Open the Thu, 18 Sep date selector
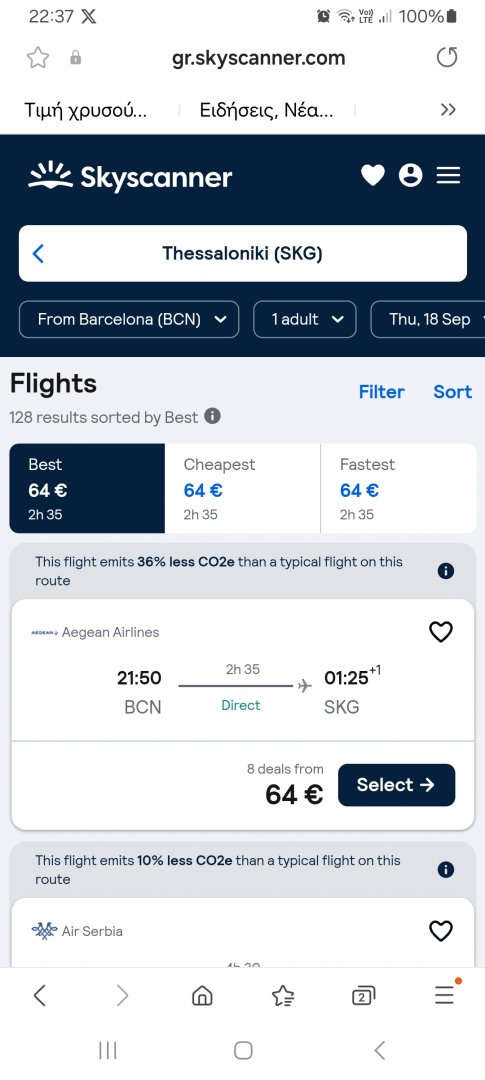Image resolution: width=485 pixels, height=1080 pixels. point(429,320)
